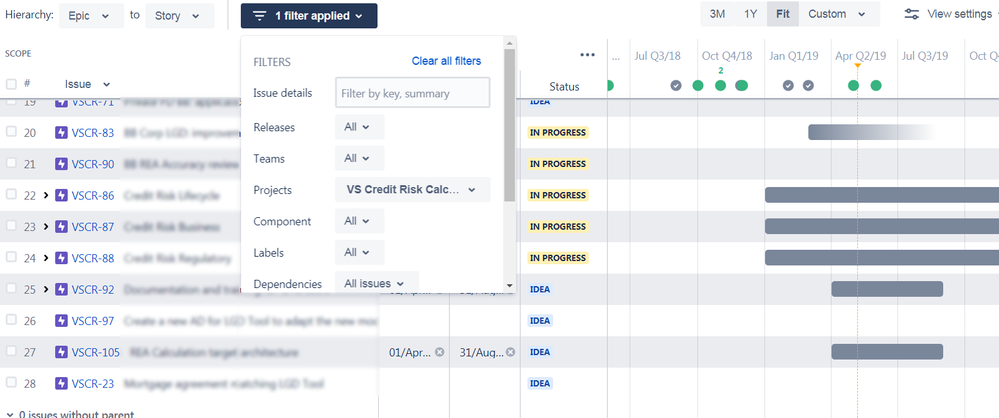Click the epic icon beside VSCR-83
Image resolution: width=999 pixels, height=418 pixels.
click(61, 133)
